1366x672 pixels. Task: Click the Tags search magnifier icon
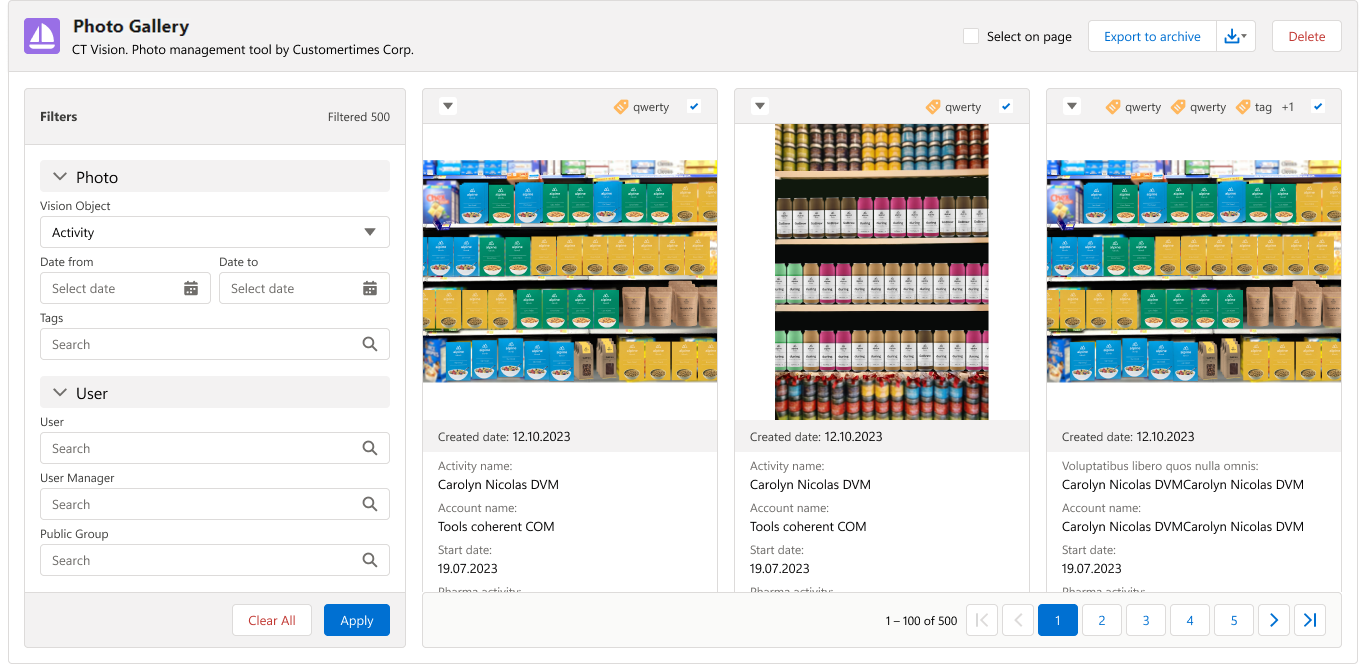click(370, 344)
